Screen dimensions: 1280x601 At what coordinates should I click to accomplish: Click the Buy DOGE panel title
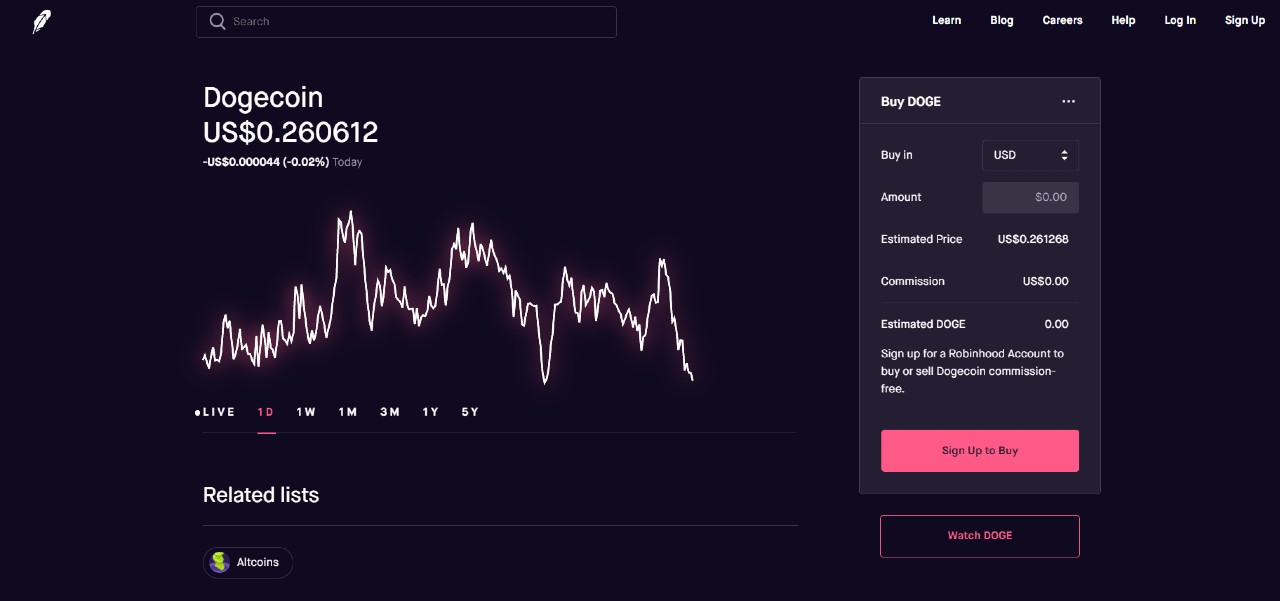pos(911,101)
